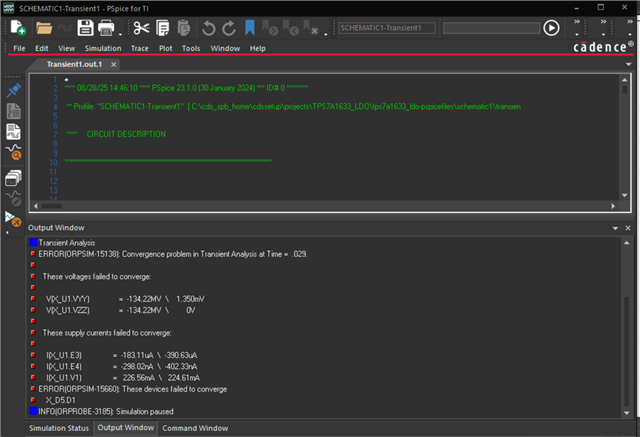Image resolution: width=640 pixels, height=437 pixels.
Task: Go to next bookmark icon
Action: click(x=270, y=28)
